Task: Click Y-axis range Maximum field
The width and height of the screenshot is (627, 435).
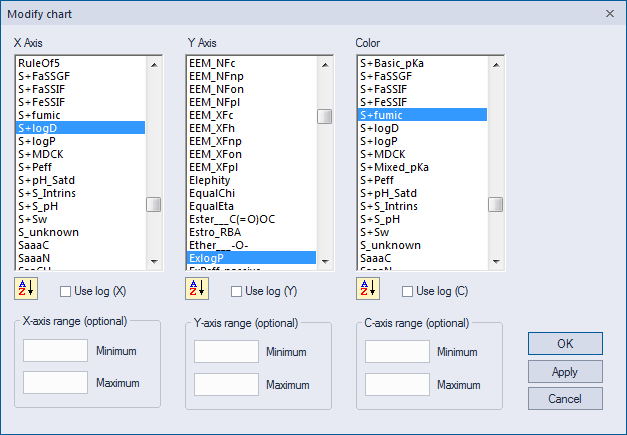Action: click(x=226, y=385)
